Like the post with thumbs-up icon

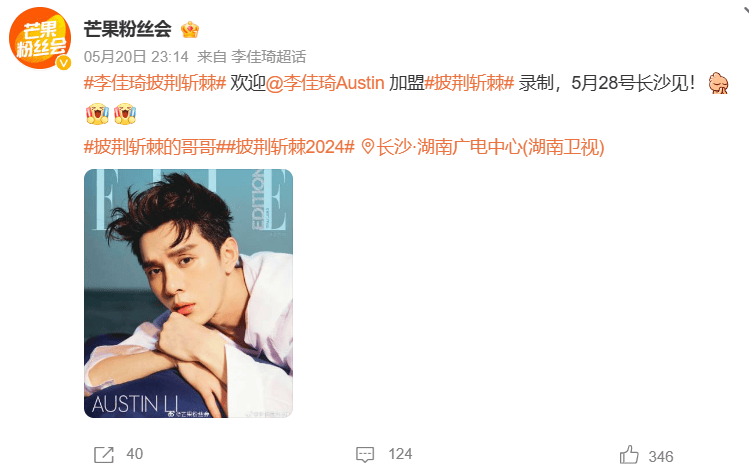[x=629, y=455]
